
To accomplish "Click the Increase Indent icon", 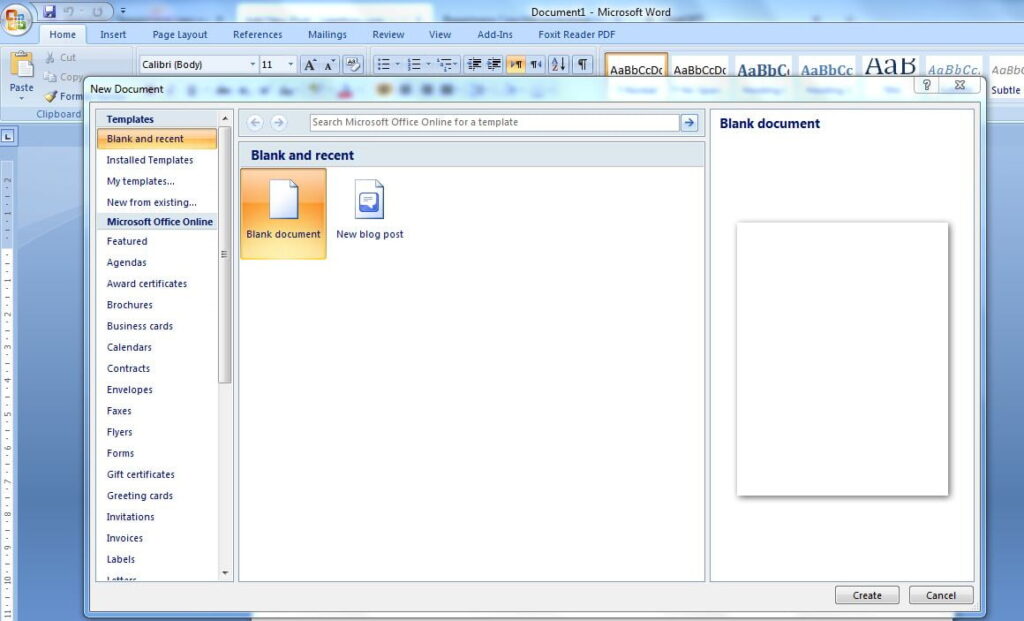I will point(494,64).
